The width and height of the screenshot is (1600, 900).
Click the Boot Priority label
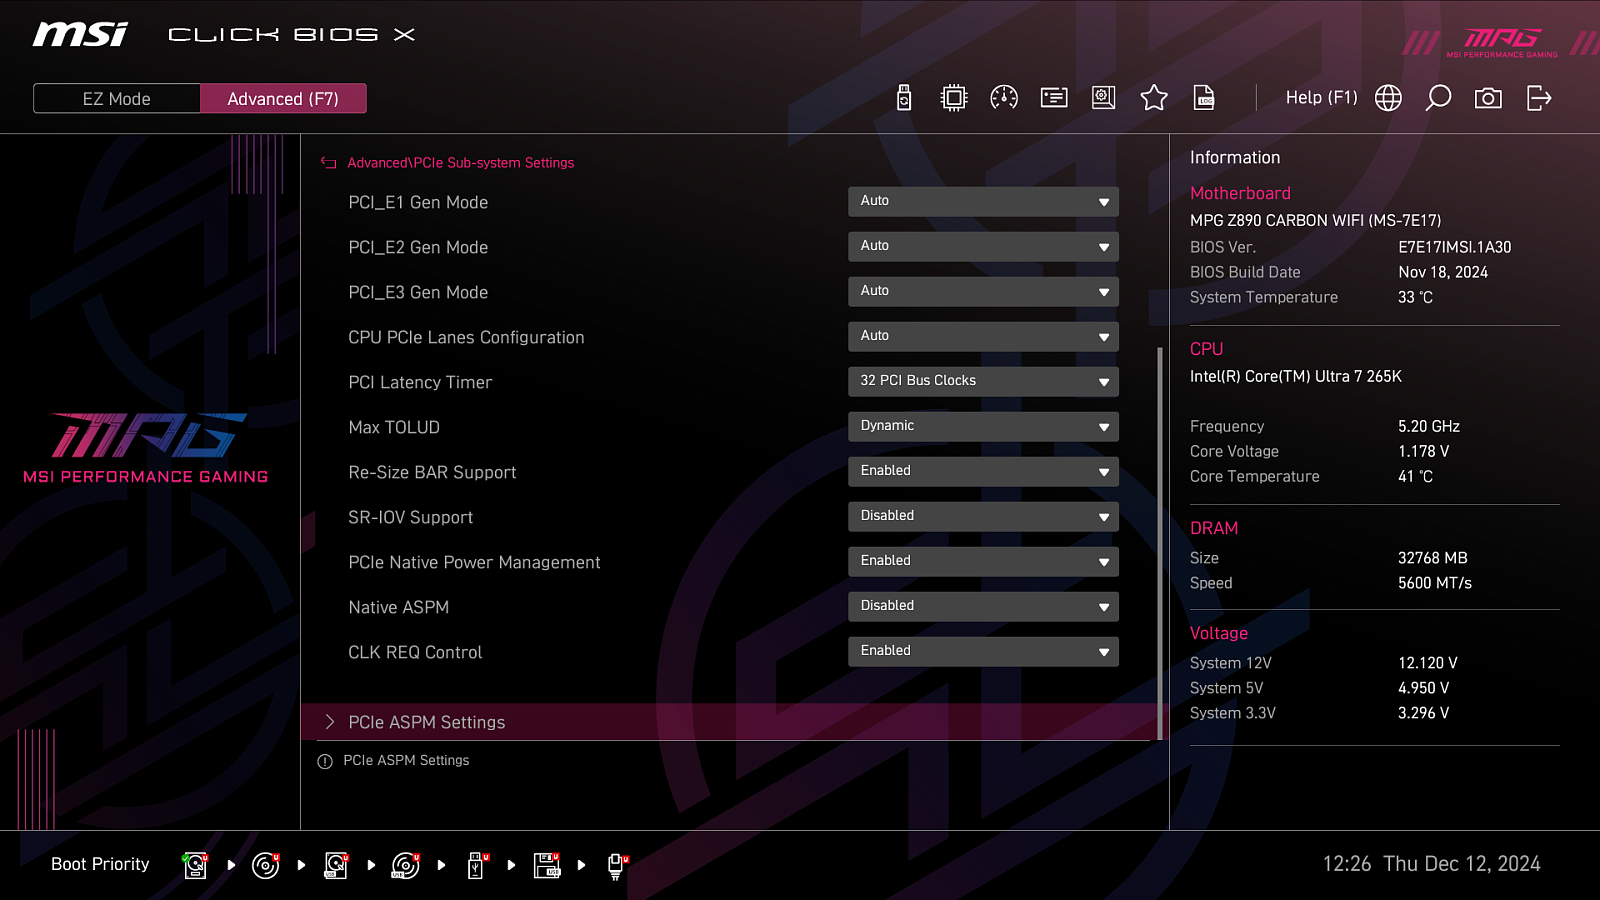(x=100, y=864)
